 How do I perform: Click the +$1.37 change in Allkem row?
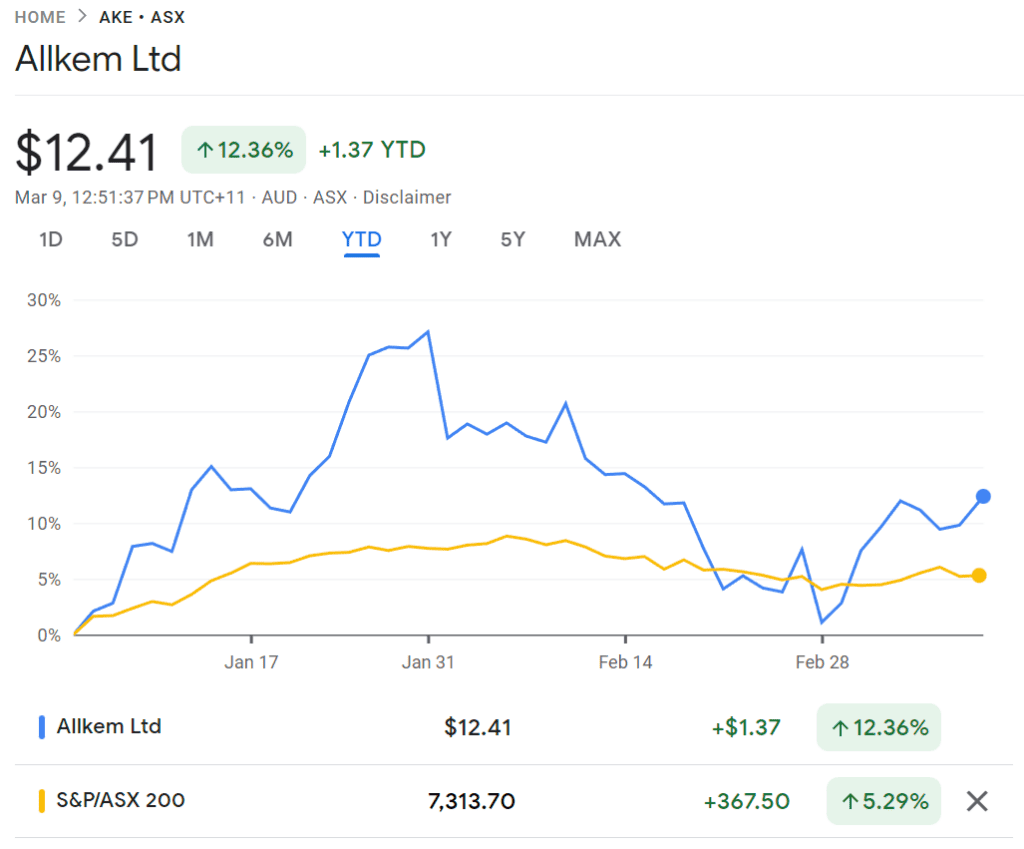click(x=746, y=727)
